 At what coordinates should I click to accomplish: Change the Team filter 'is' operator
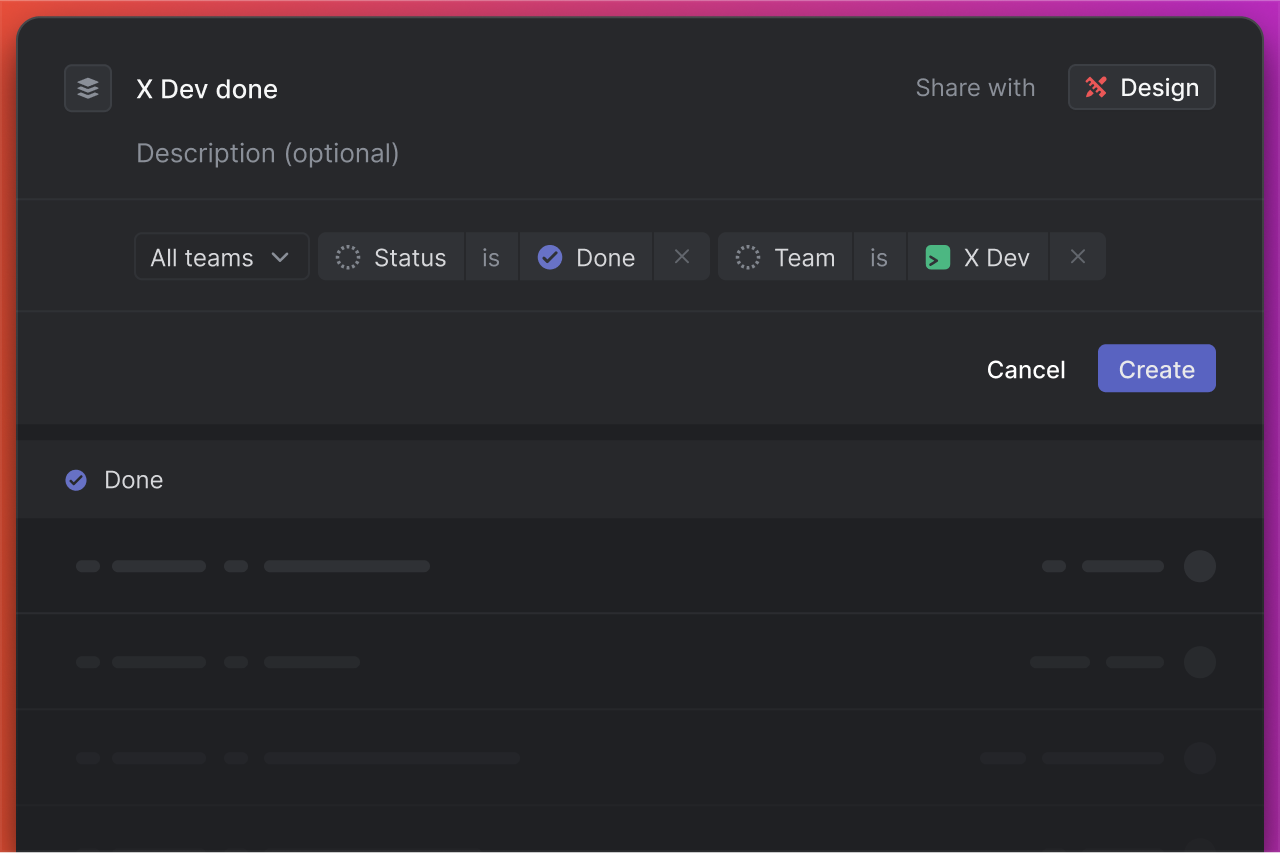point(879,257)
